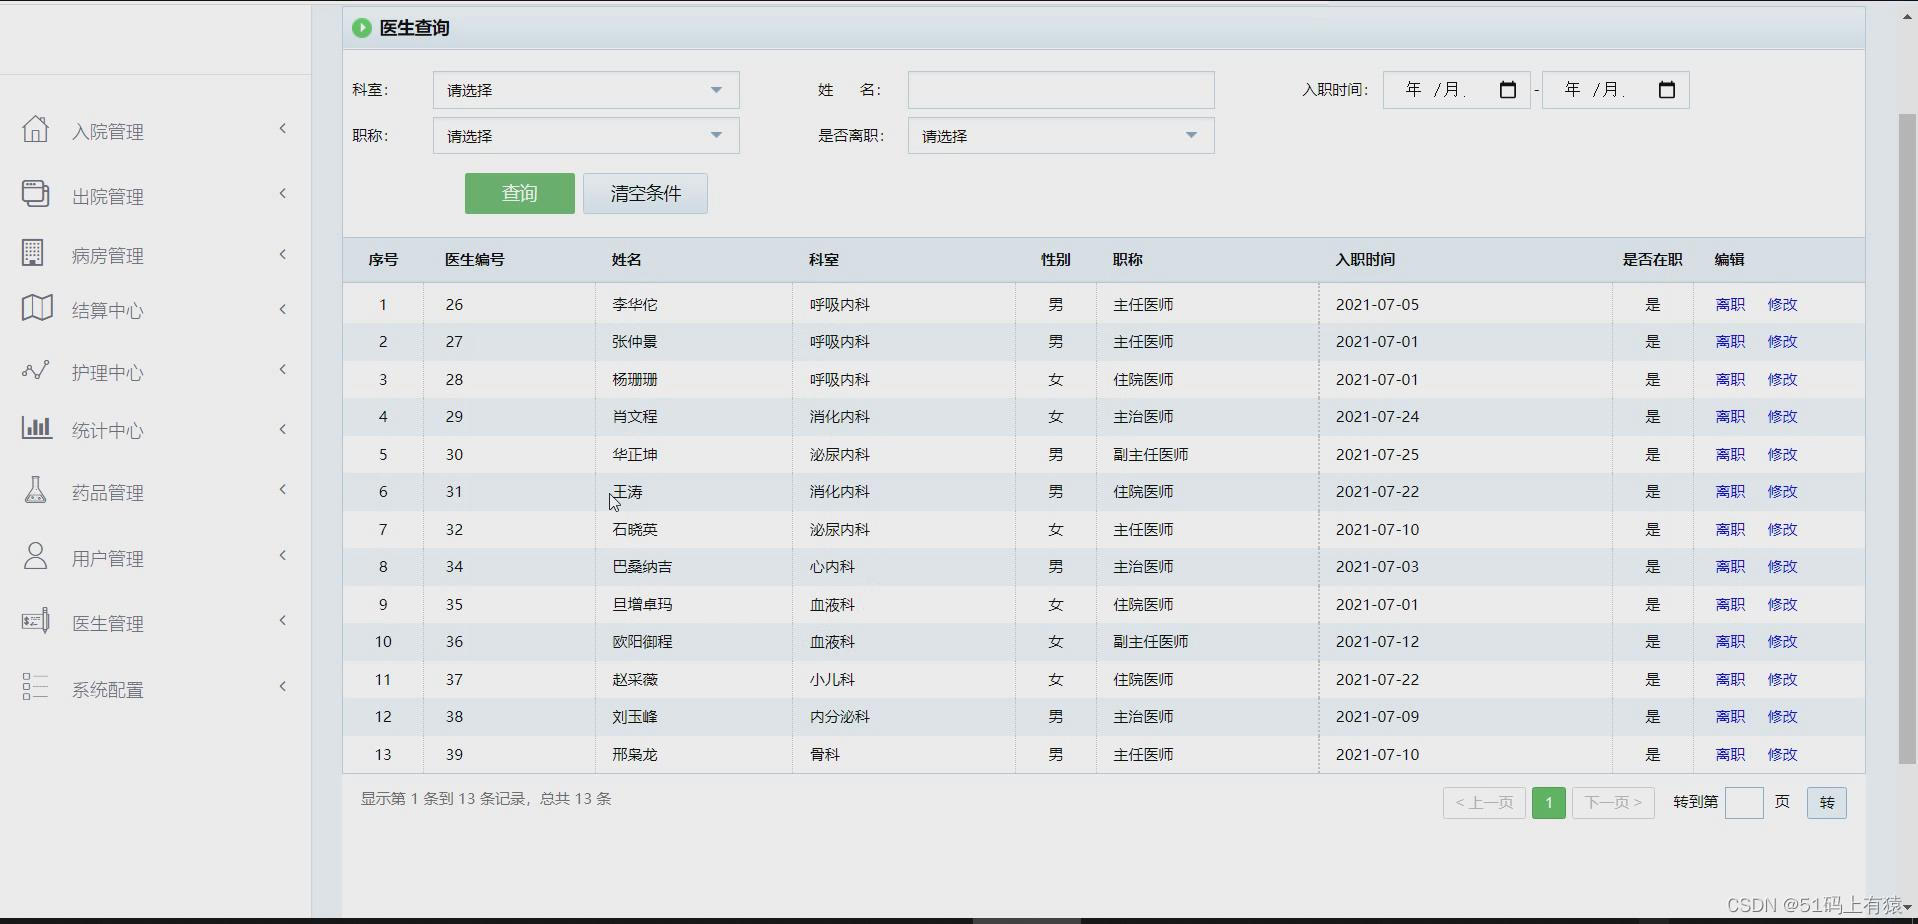The image size is (1918, 924).
Task: Expand the 入院管理 sidebar section
Action: pos(283,128)
